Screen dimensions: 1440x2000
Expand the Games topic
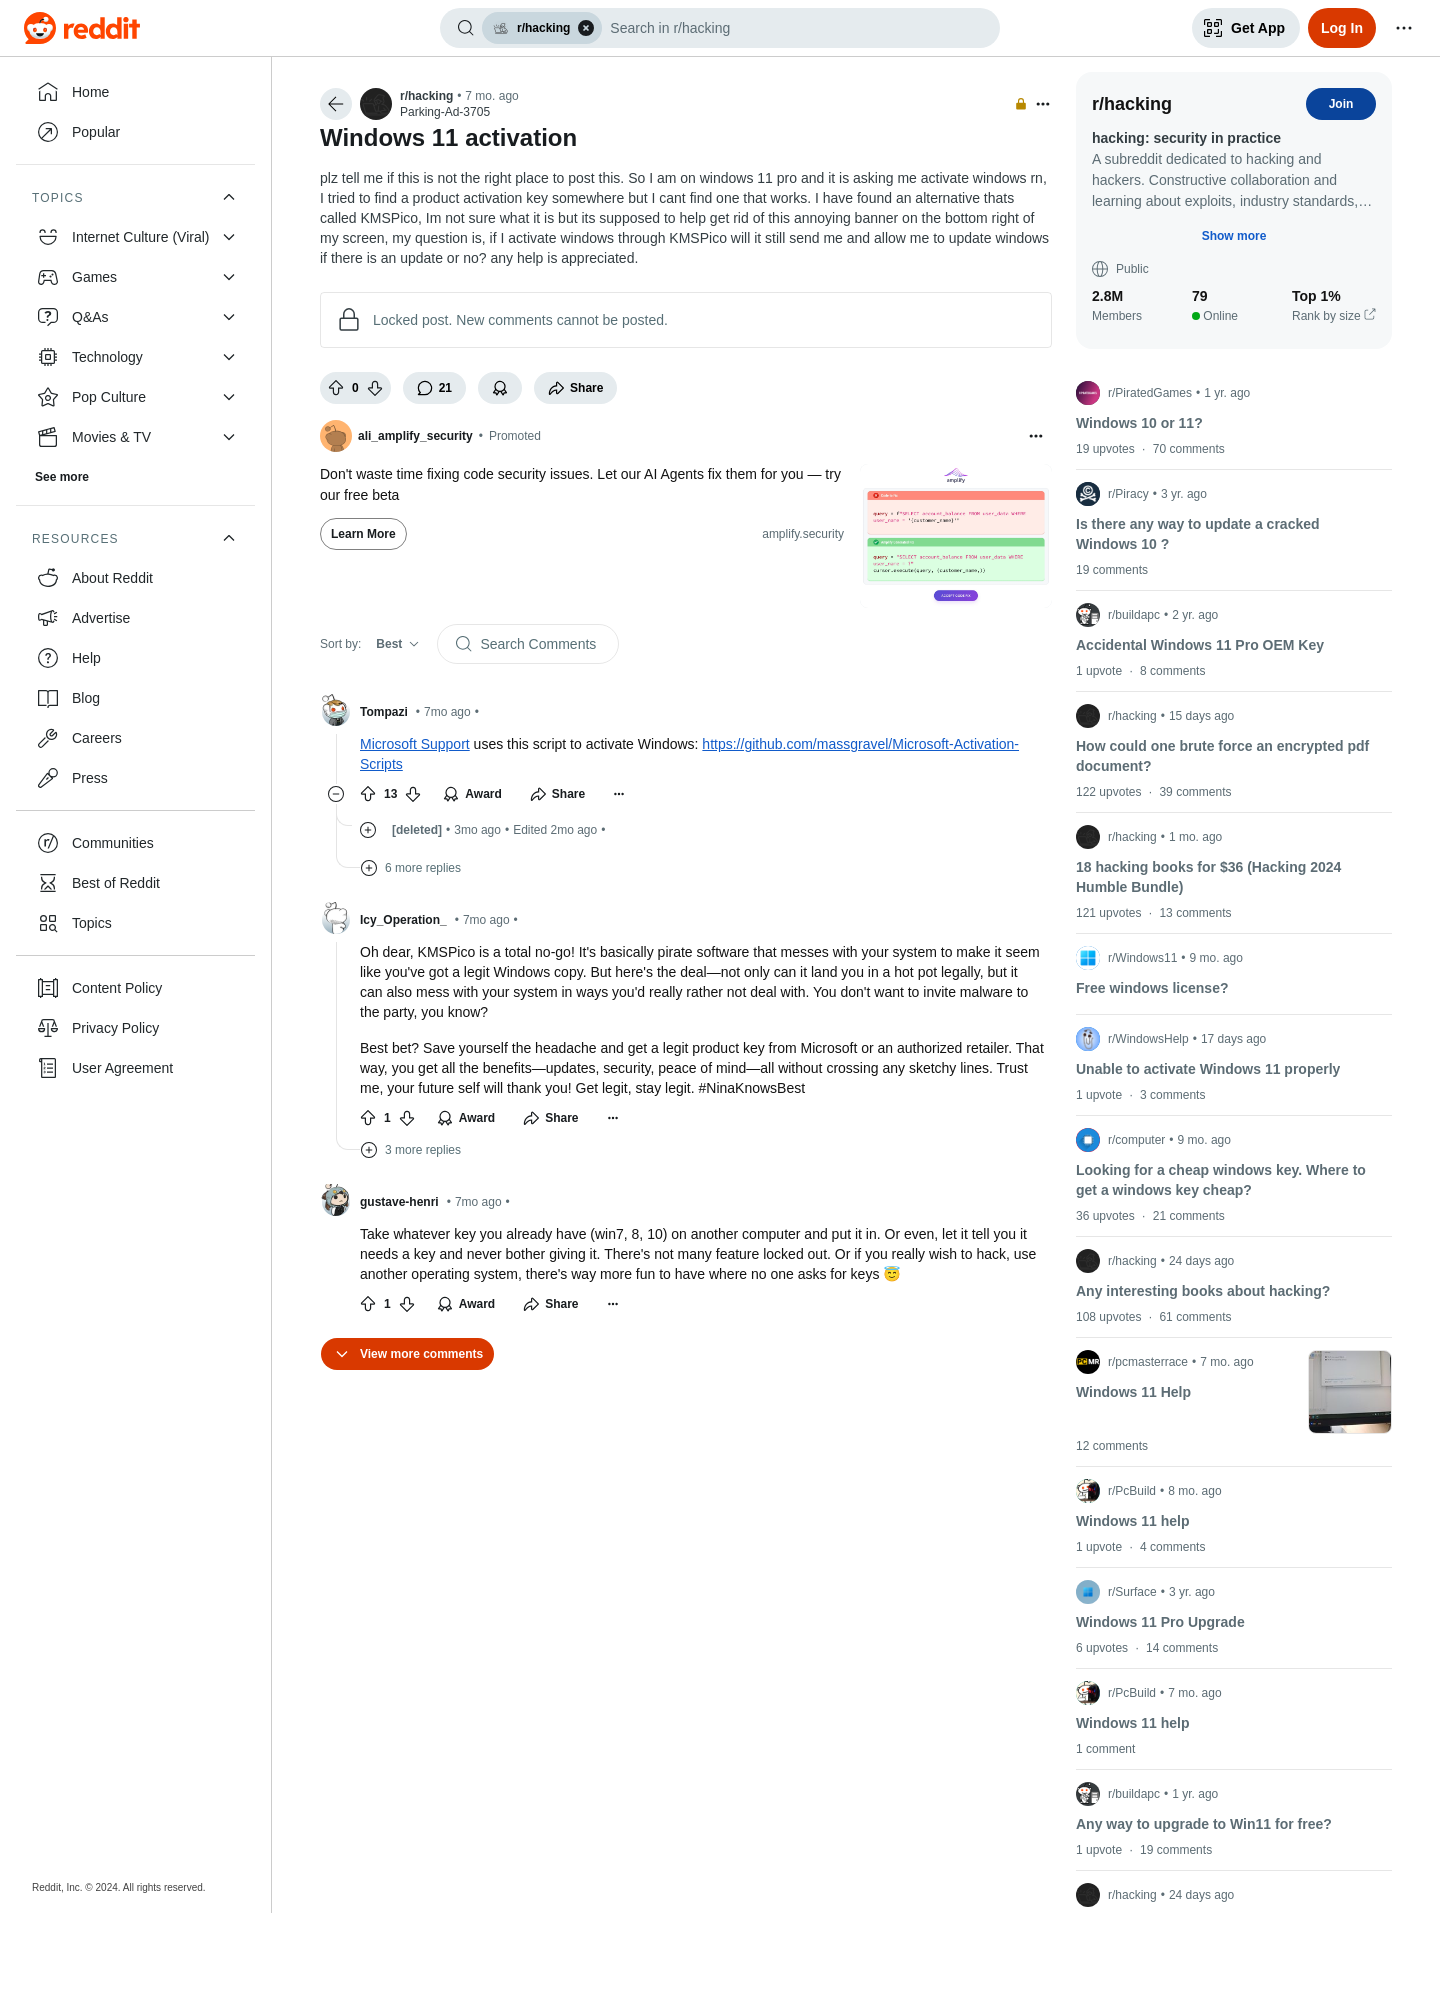pos(229,277)
